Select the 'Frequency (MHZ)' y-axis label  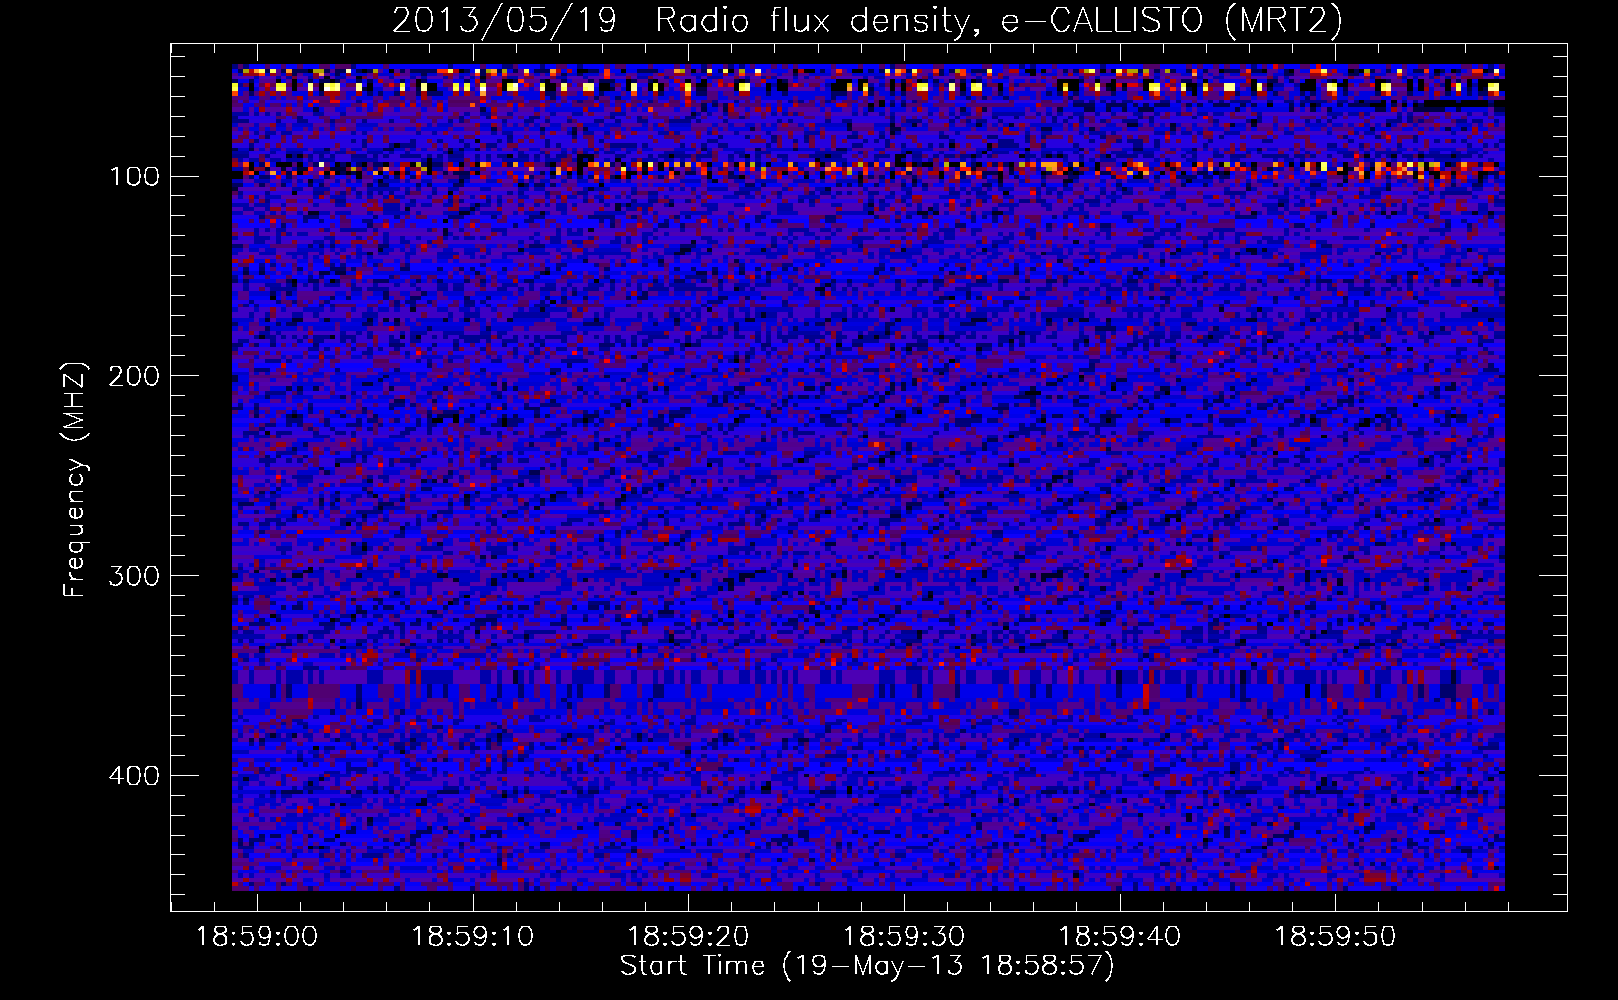point(75,479)
